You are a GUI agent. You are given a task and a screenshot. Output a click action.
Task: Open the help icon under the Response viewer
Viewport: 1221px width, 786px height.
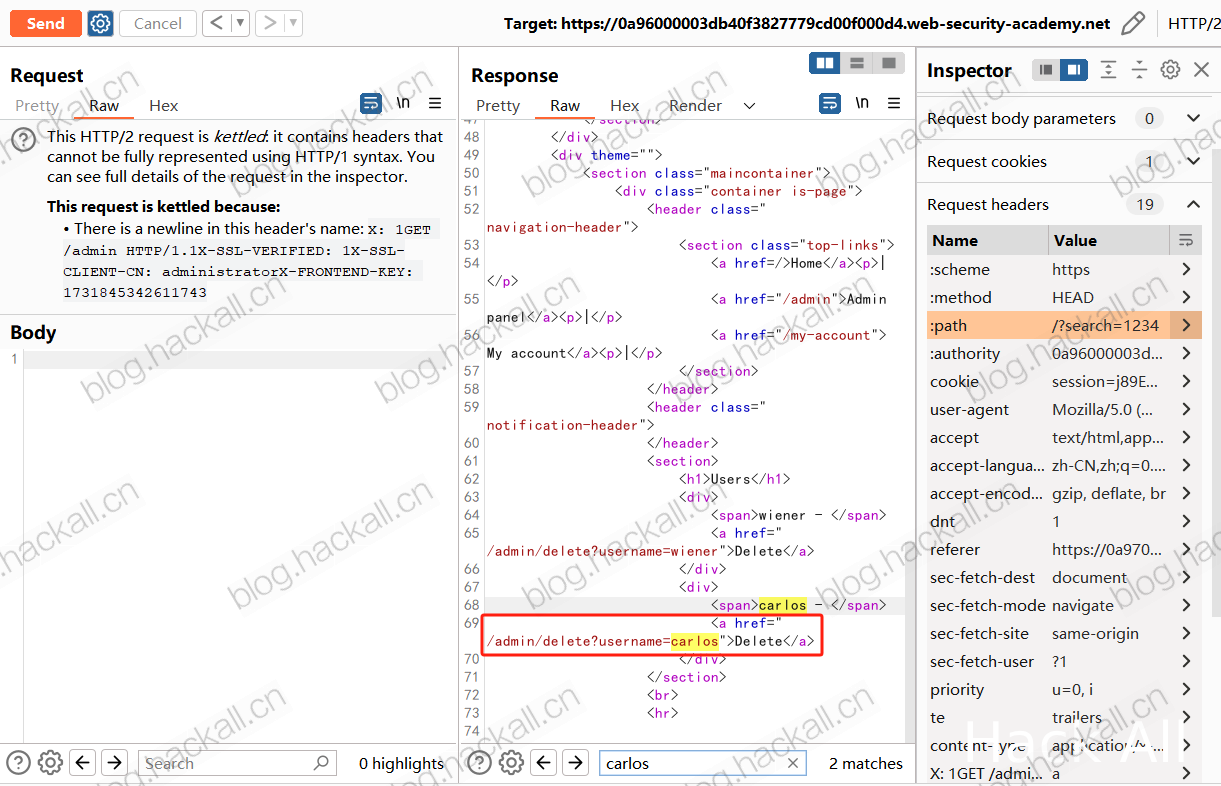click(x=480, y=763)
